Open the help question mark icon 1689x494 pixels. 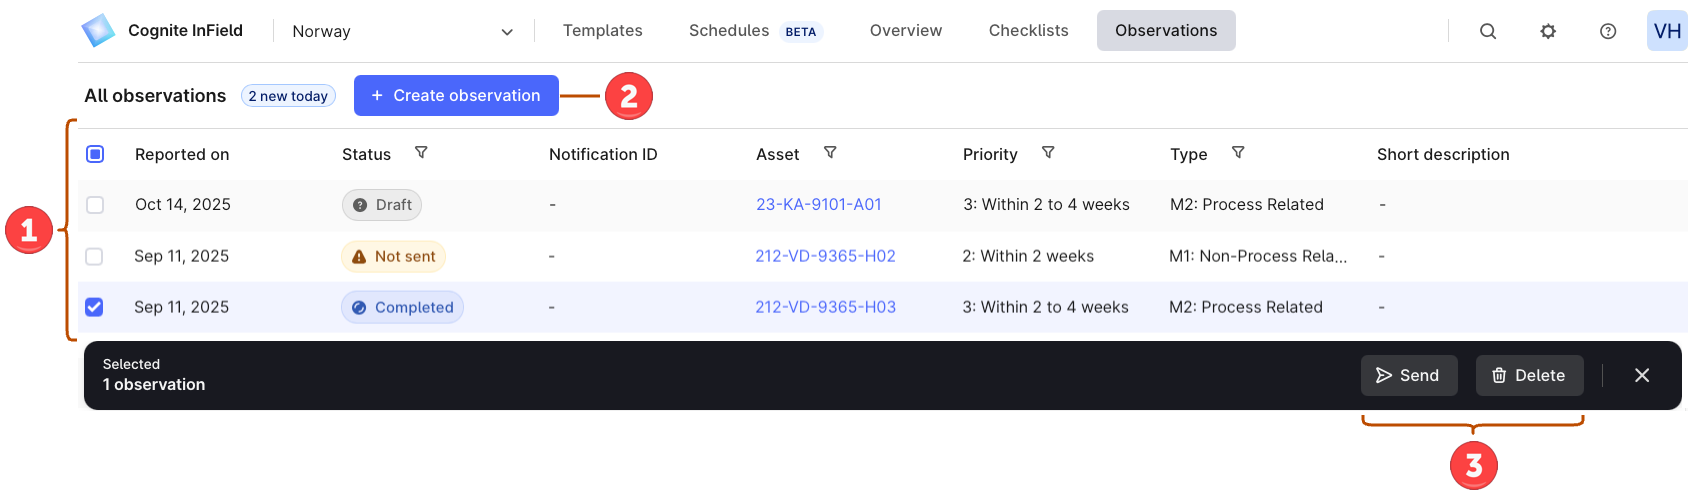(1608, 31)
